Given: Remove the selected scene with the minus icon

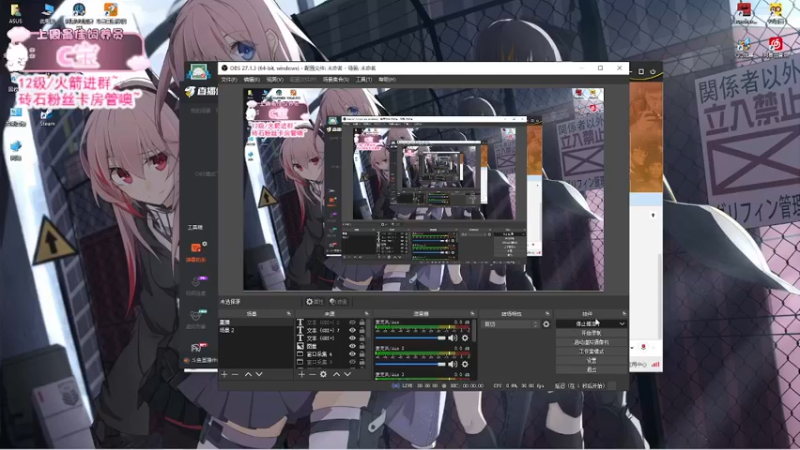Looking at the screenshot, I should pyautogui.click(x=235, y=374).
